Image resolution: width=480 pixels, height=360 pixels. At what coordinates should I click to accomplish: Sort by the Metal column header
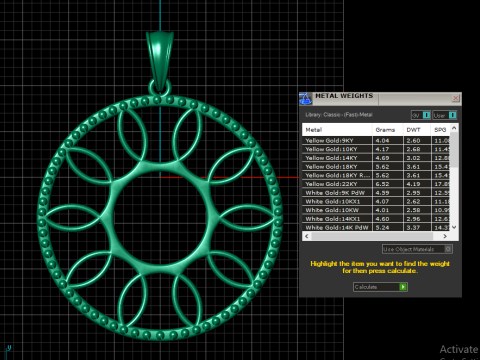click(337, 130)
